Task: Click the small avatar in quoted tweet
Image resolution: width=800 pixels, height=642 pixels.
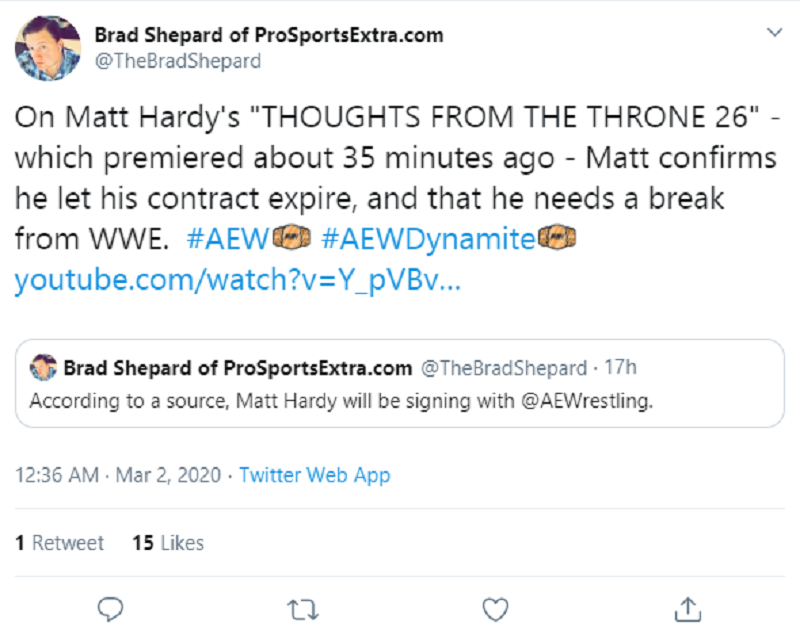Action: [x=43, y=368]
